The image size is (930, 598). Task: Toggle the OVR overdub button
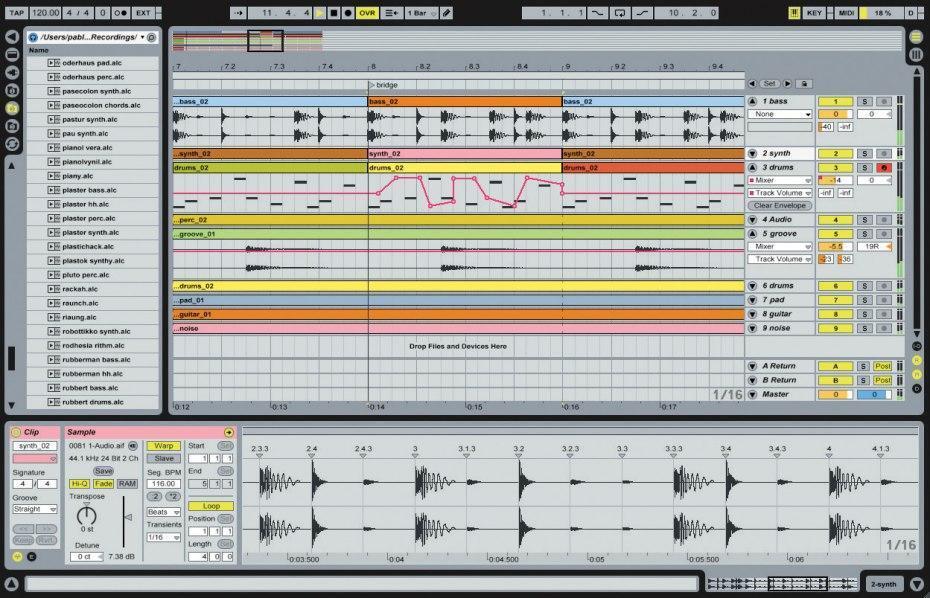[x=367, y=13]
